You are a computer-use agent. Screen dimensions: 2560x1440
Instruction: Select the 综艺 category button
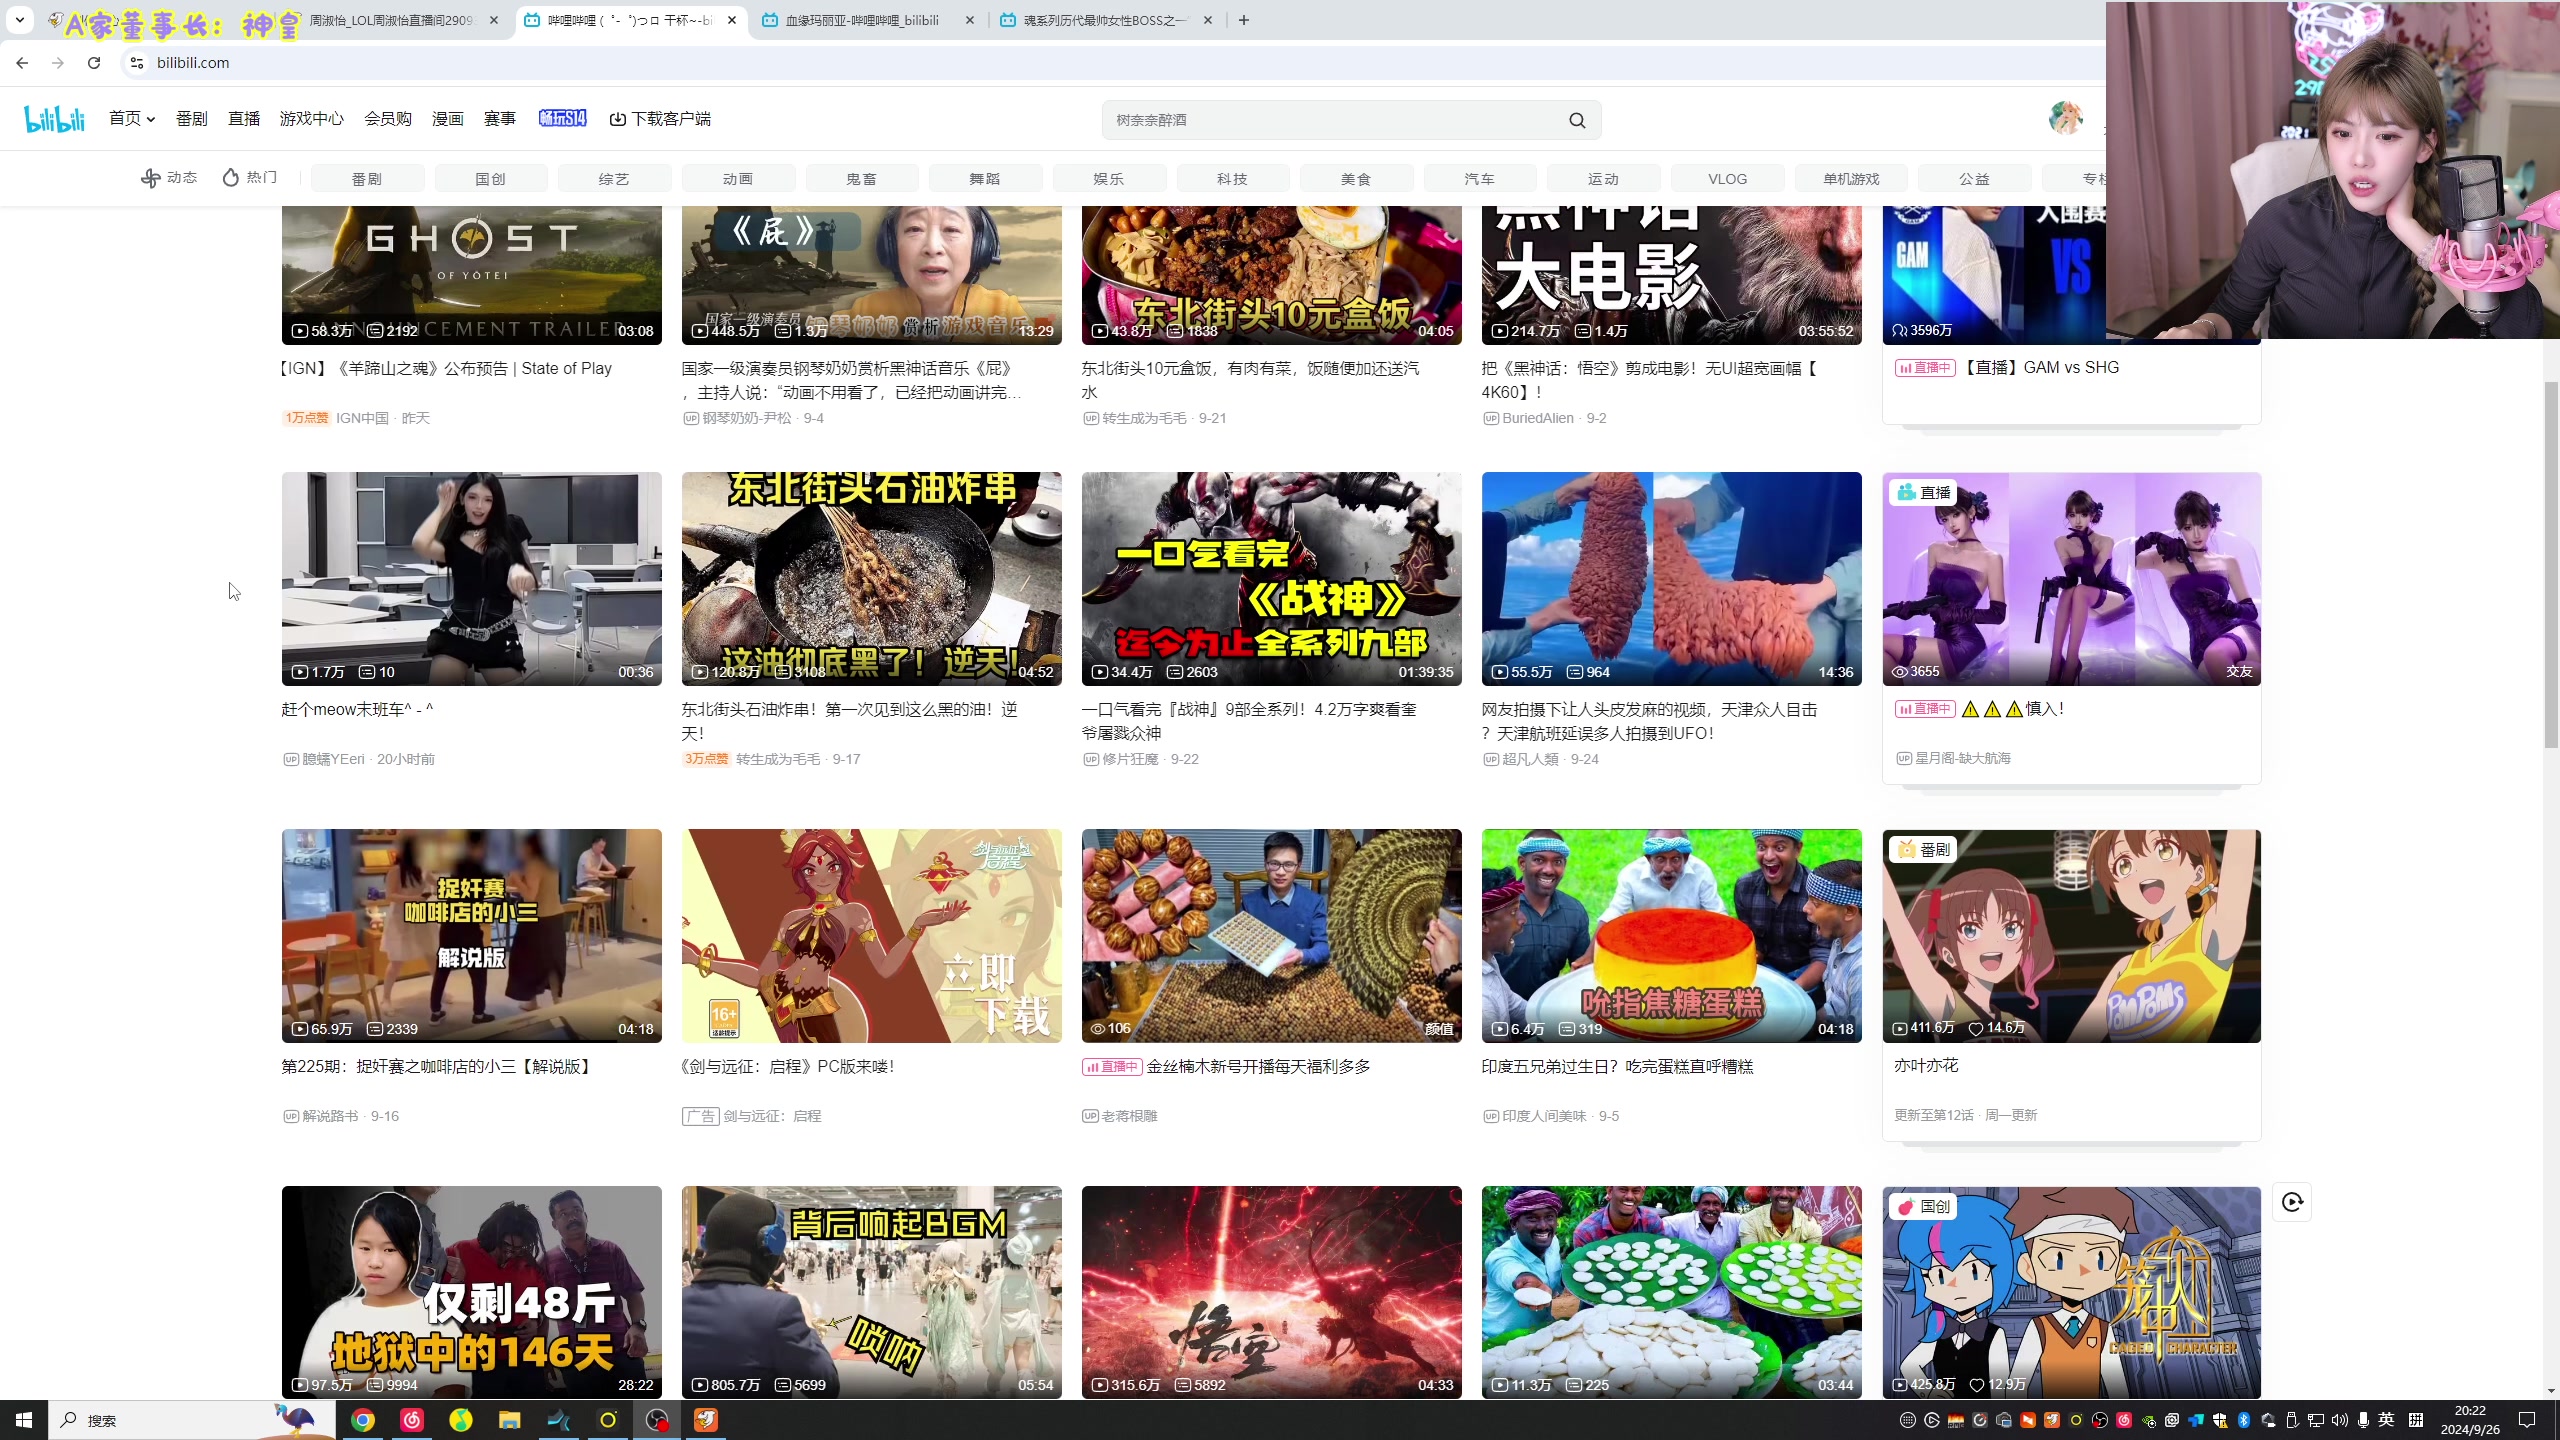tap(615, 179)
